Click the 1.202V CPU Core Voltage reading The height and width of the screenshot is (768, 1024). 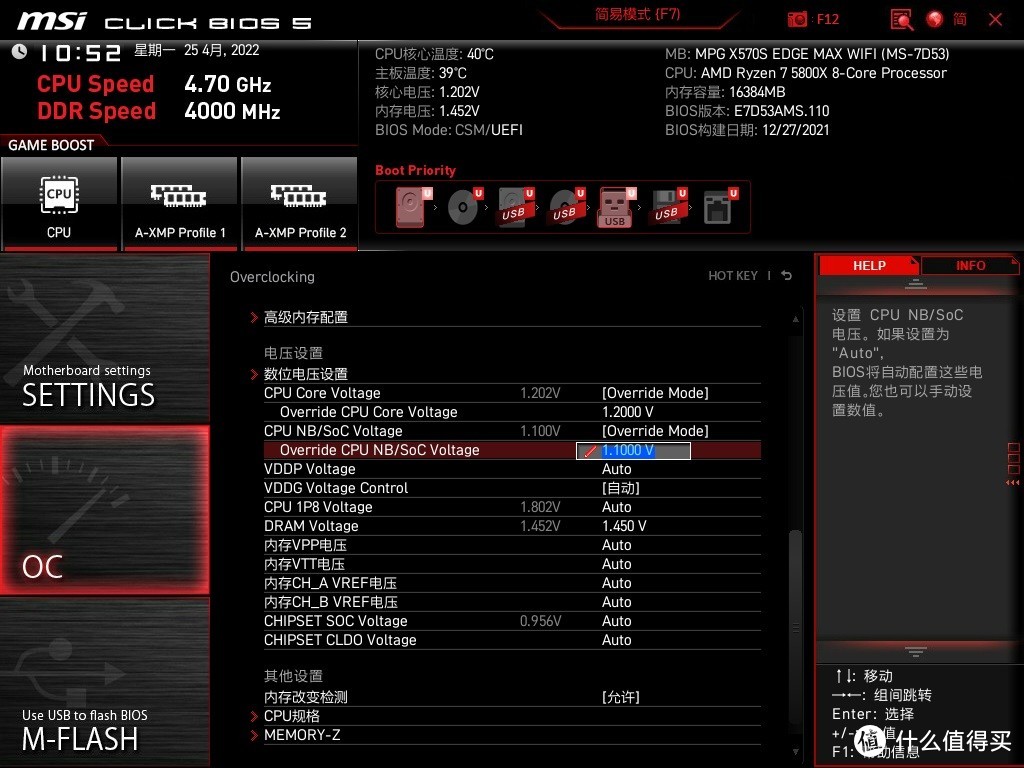point(540,393)
